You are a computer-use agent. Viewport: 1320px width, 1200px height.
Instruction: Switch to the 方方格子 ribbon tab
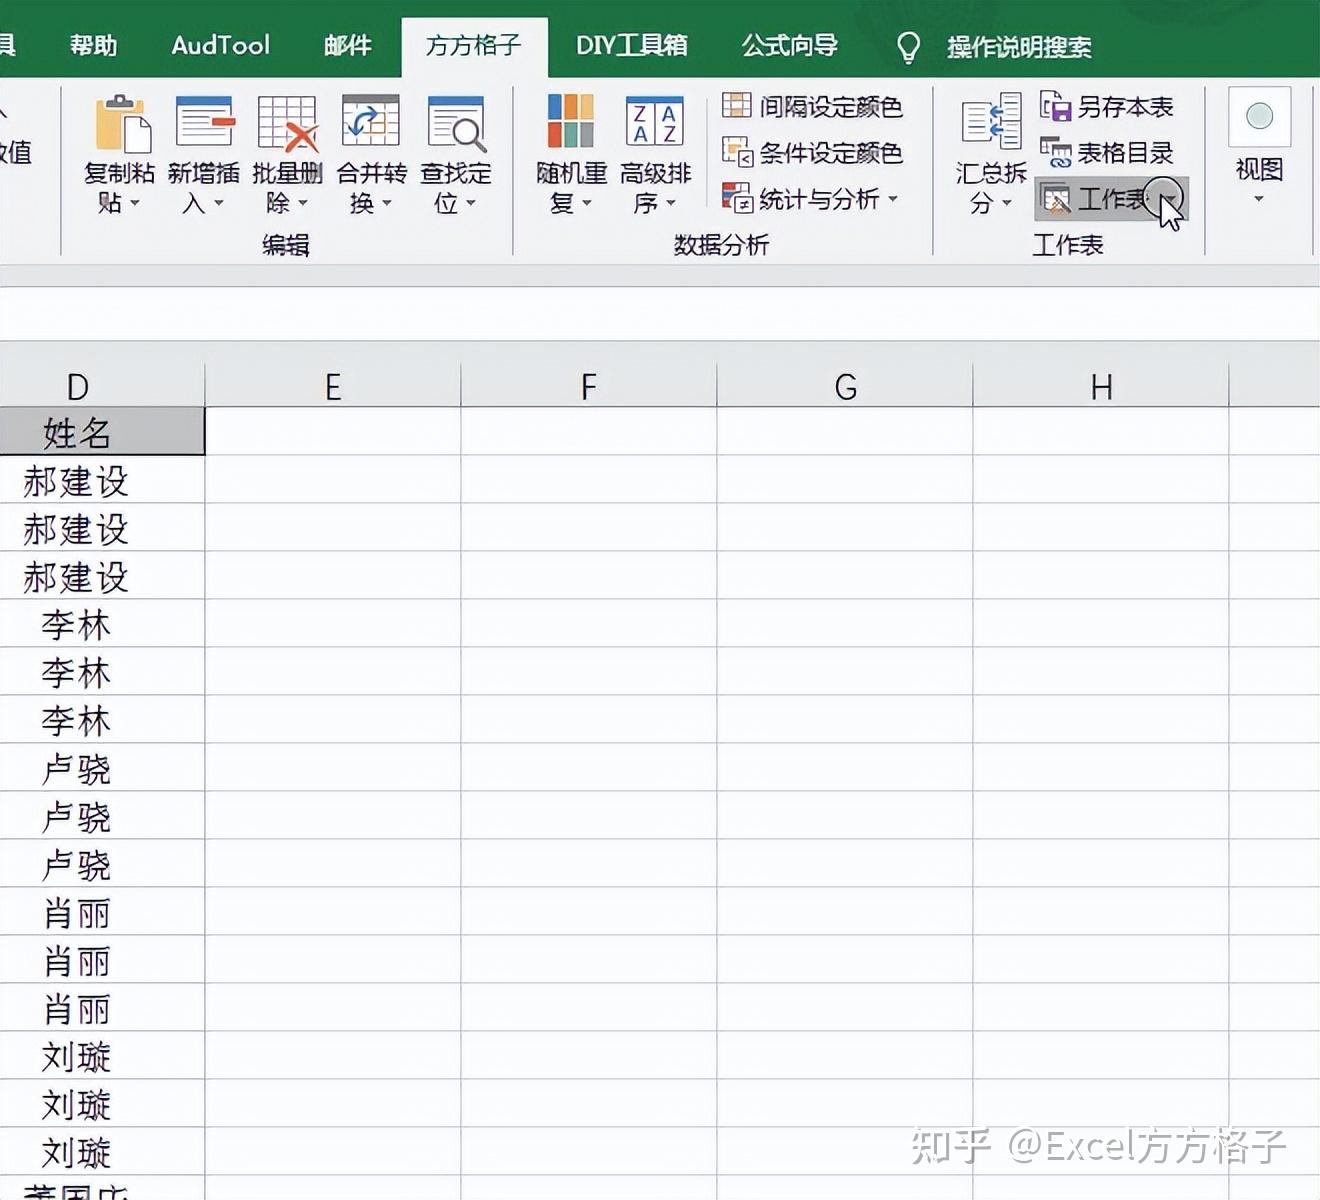click(x=474, y=45)
